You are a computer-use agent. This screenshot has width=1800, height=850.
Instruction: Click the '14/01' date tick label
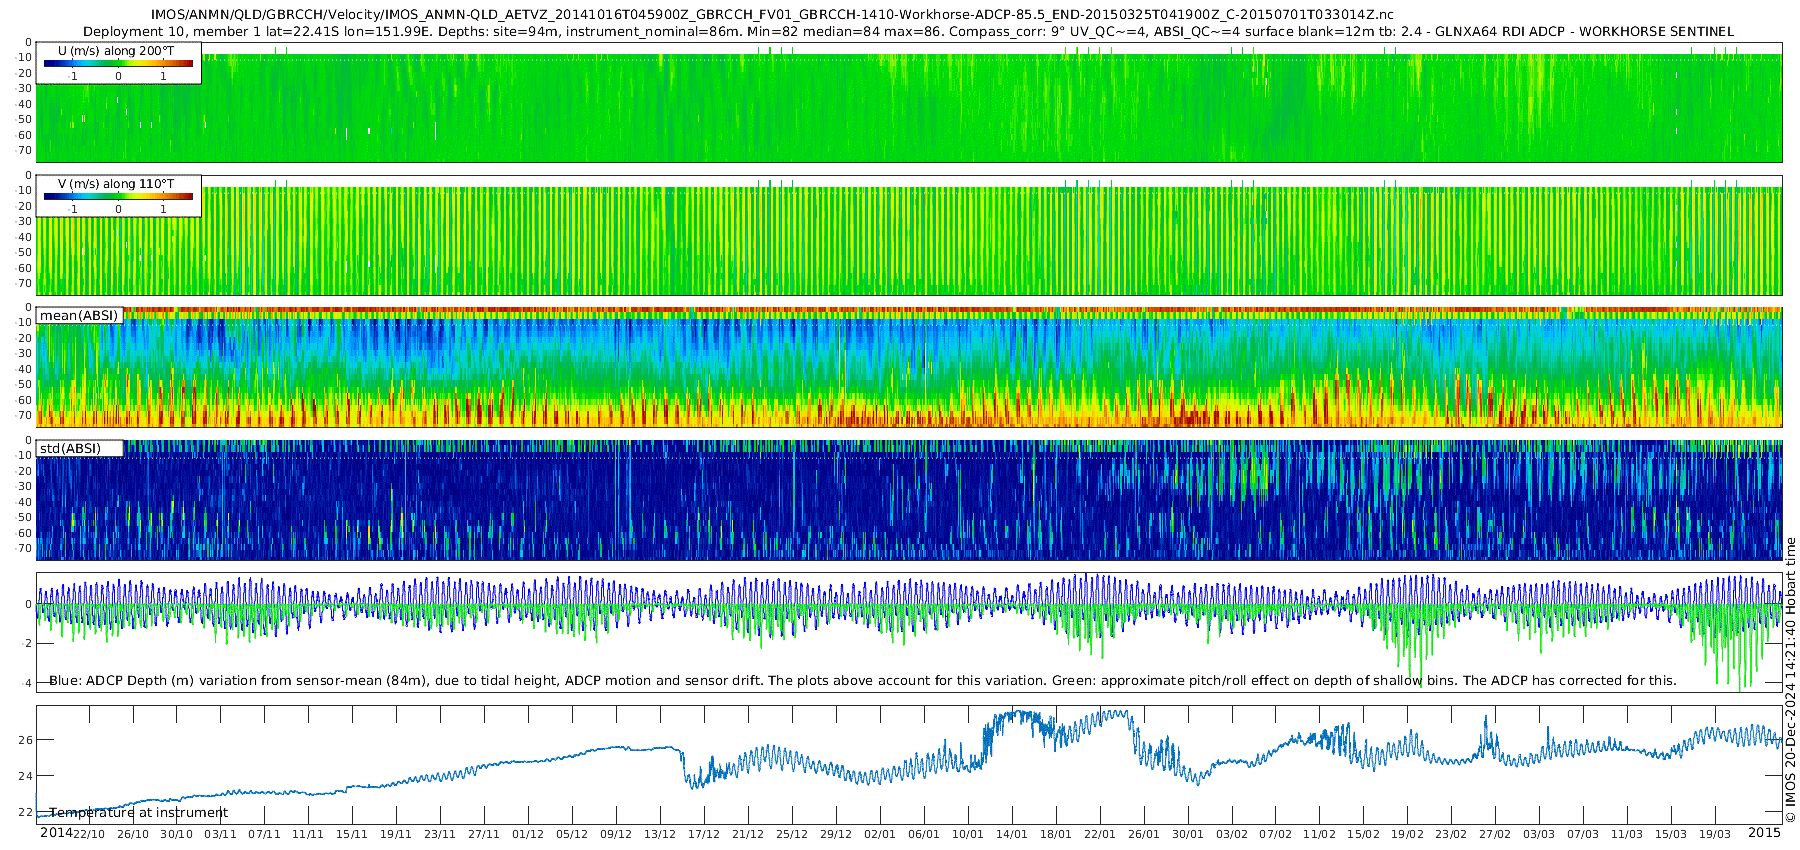(1012, 834)
